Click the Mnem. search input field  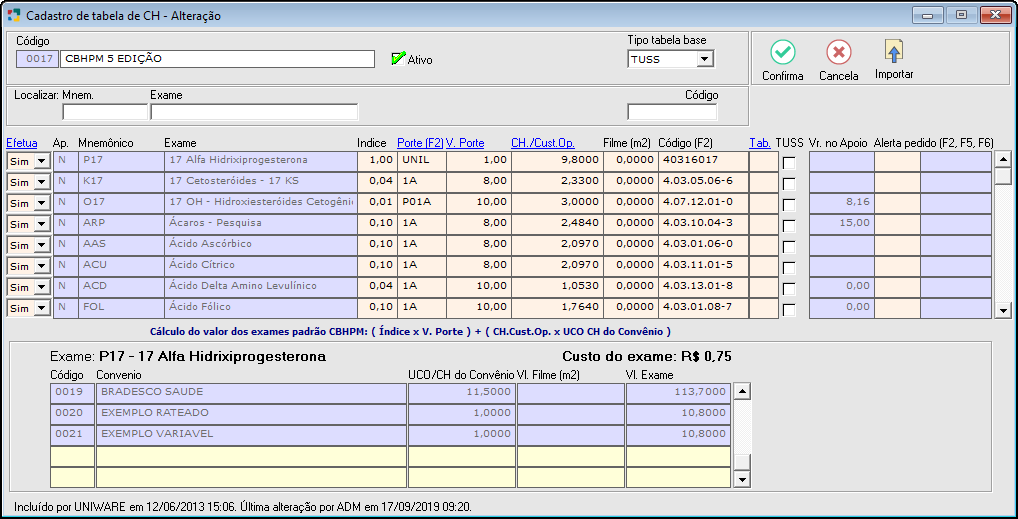coord(105,112)
